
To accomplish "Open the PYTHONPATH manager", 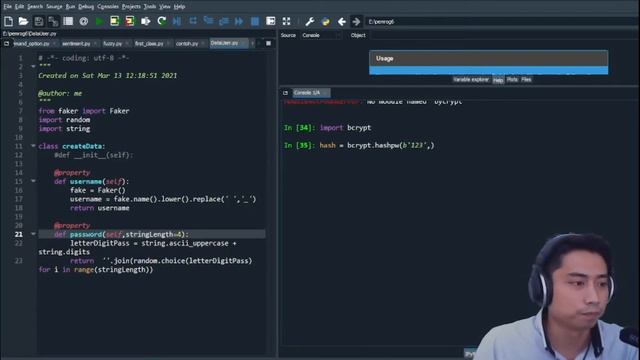I will coord(325,21).
